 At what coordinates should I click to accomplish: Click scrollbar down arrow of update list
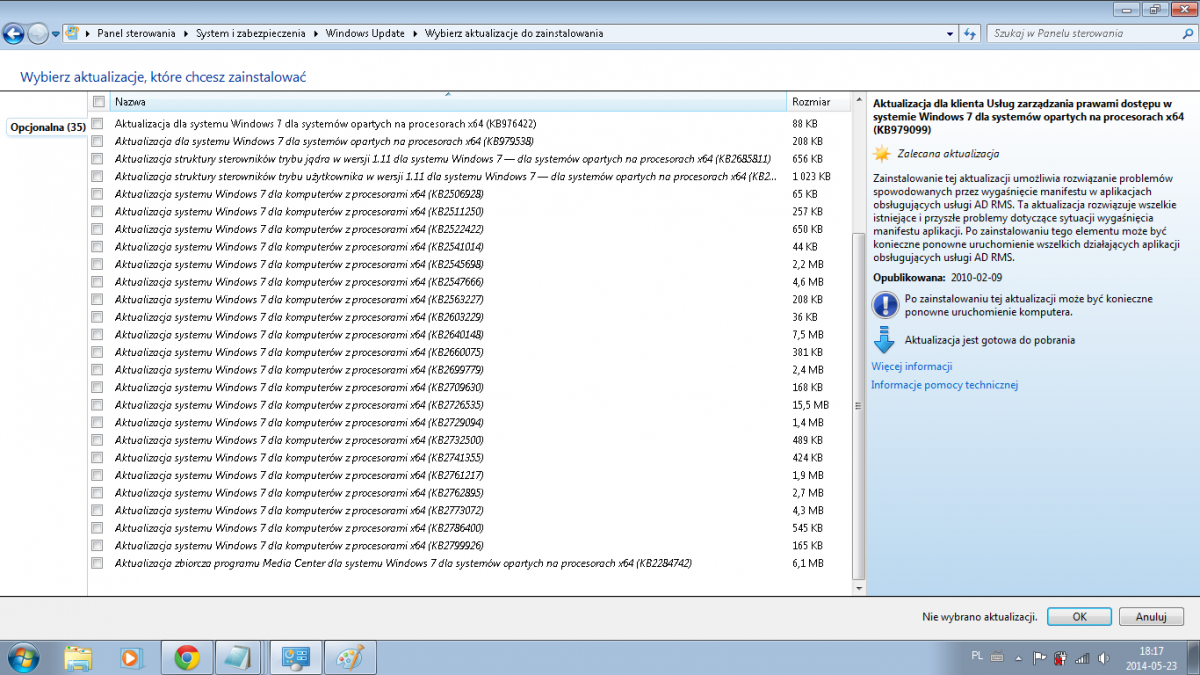point(858,590)
